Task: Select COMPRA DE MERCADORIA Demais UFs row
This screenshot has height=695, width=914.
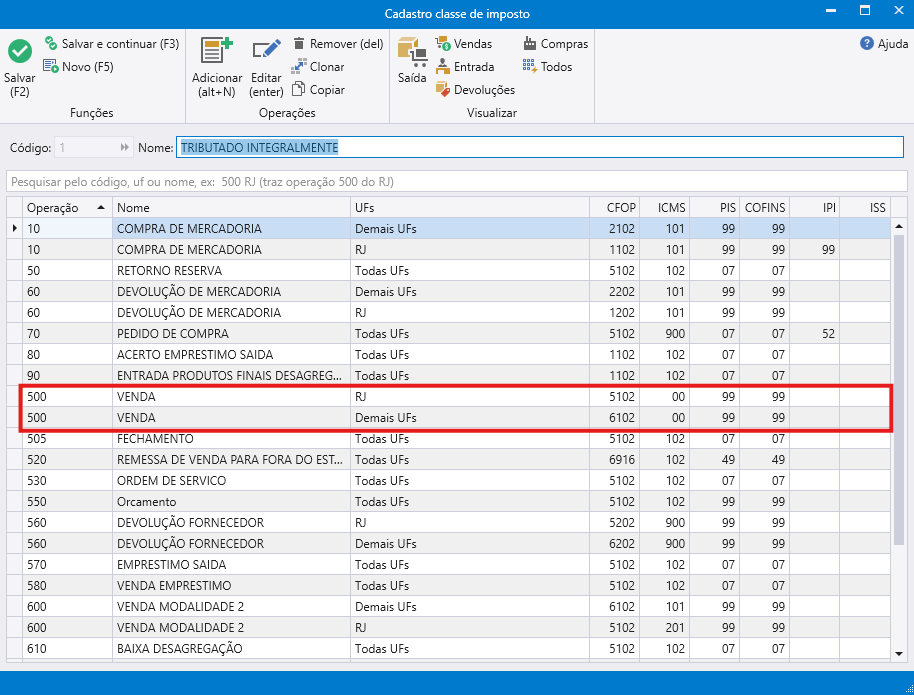Action: click(x=449, y=229)
